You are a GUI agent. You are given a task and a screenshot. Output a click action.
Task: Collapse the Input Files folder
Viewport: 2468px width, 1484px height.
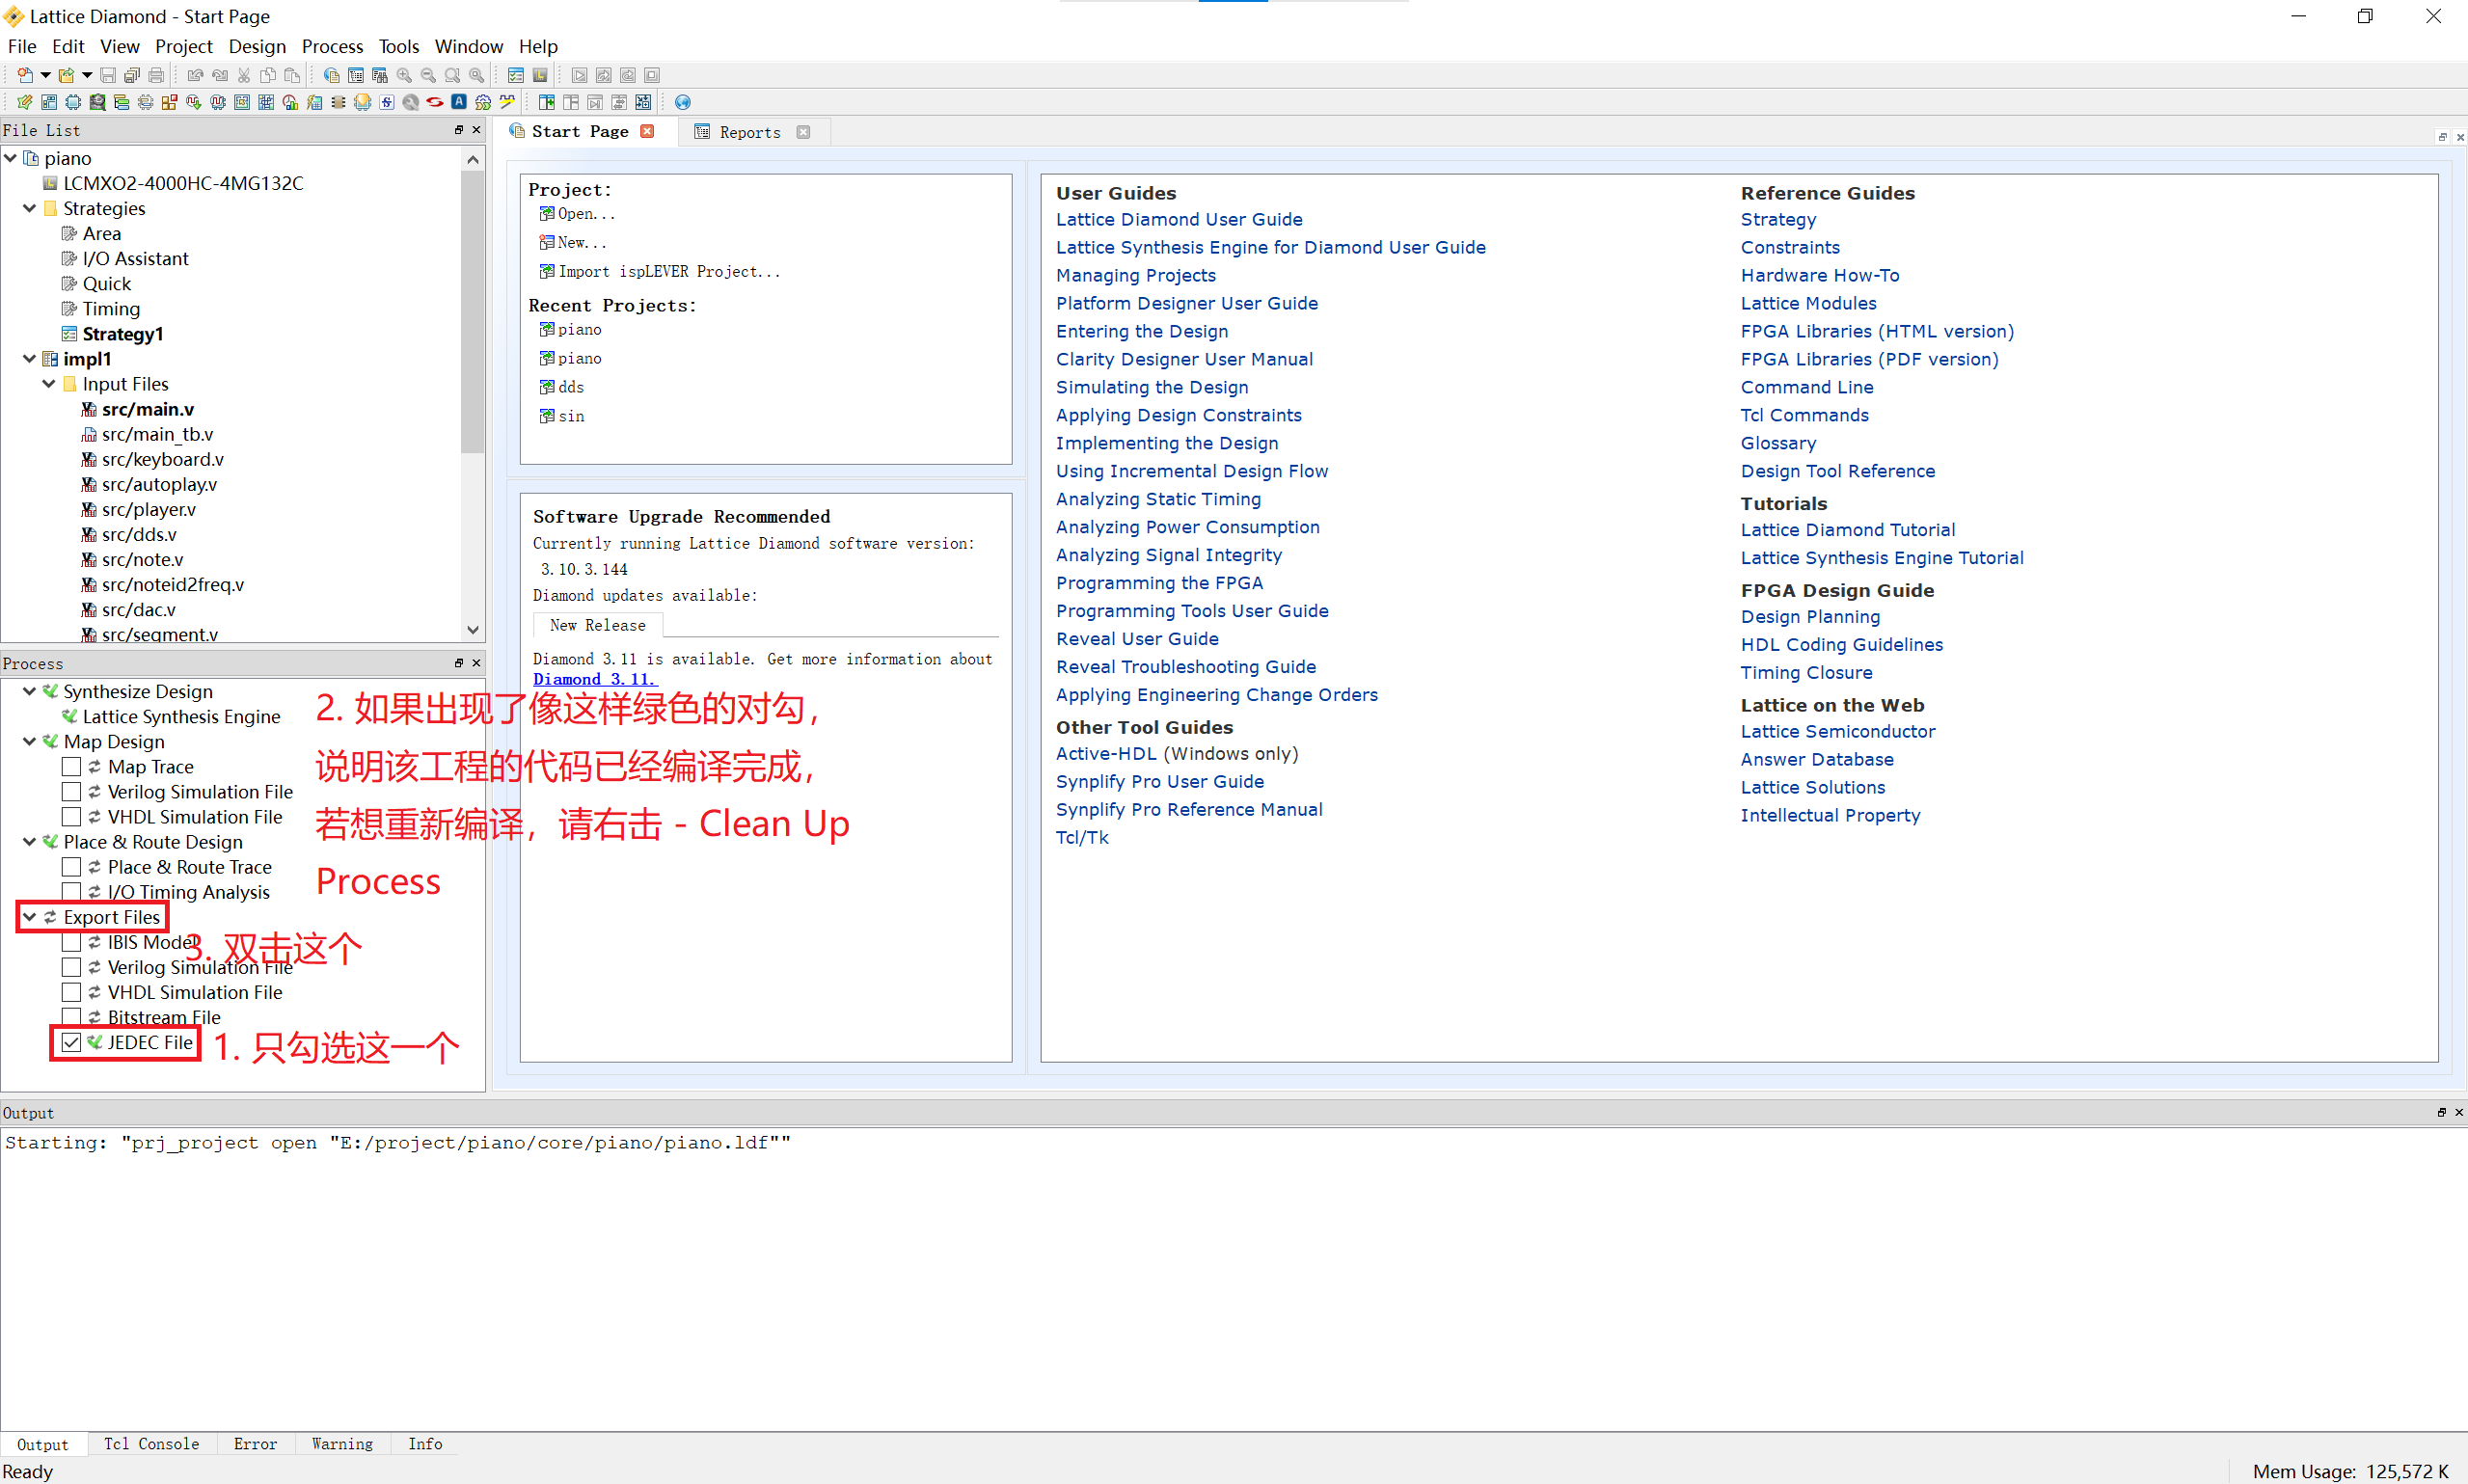tap(49, 384)
